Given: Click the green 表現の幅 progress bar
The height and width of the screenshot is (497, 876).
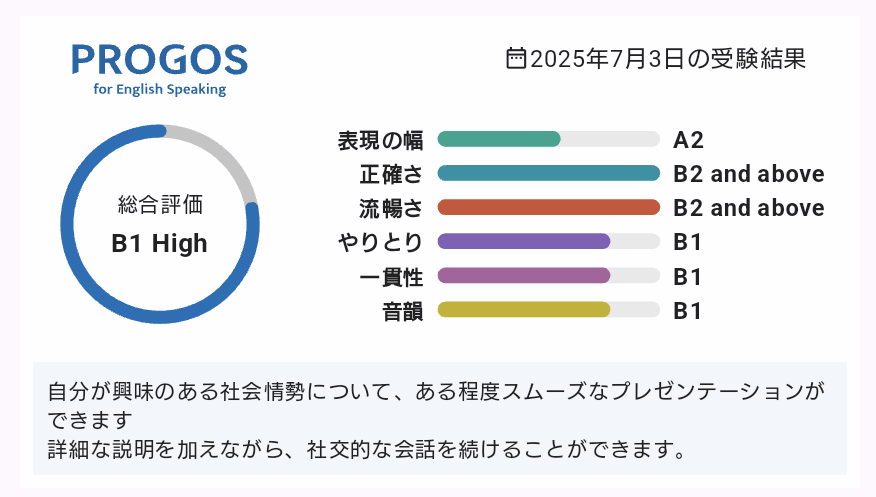Looking at the screenshot, I should tap(549, 139).
